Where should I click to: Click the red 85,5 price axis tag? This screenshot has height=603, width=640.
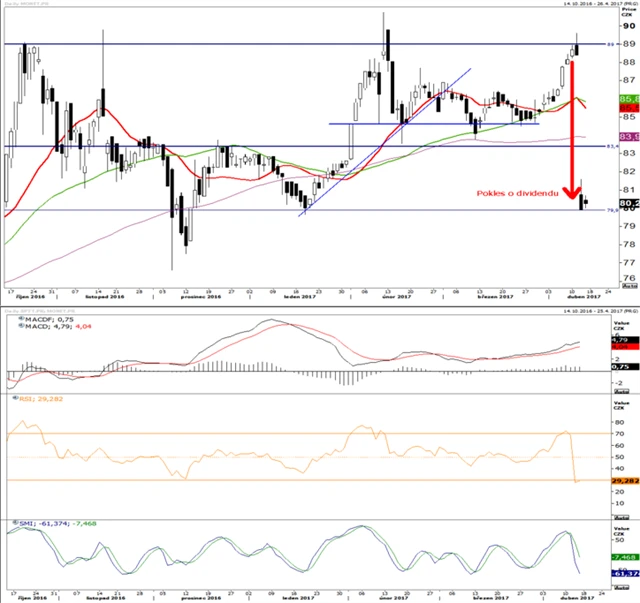pyautogui.click(x=629, y=108)
